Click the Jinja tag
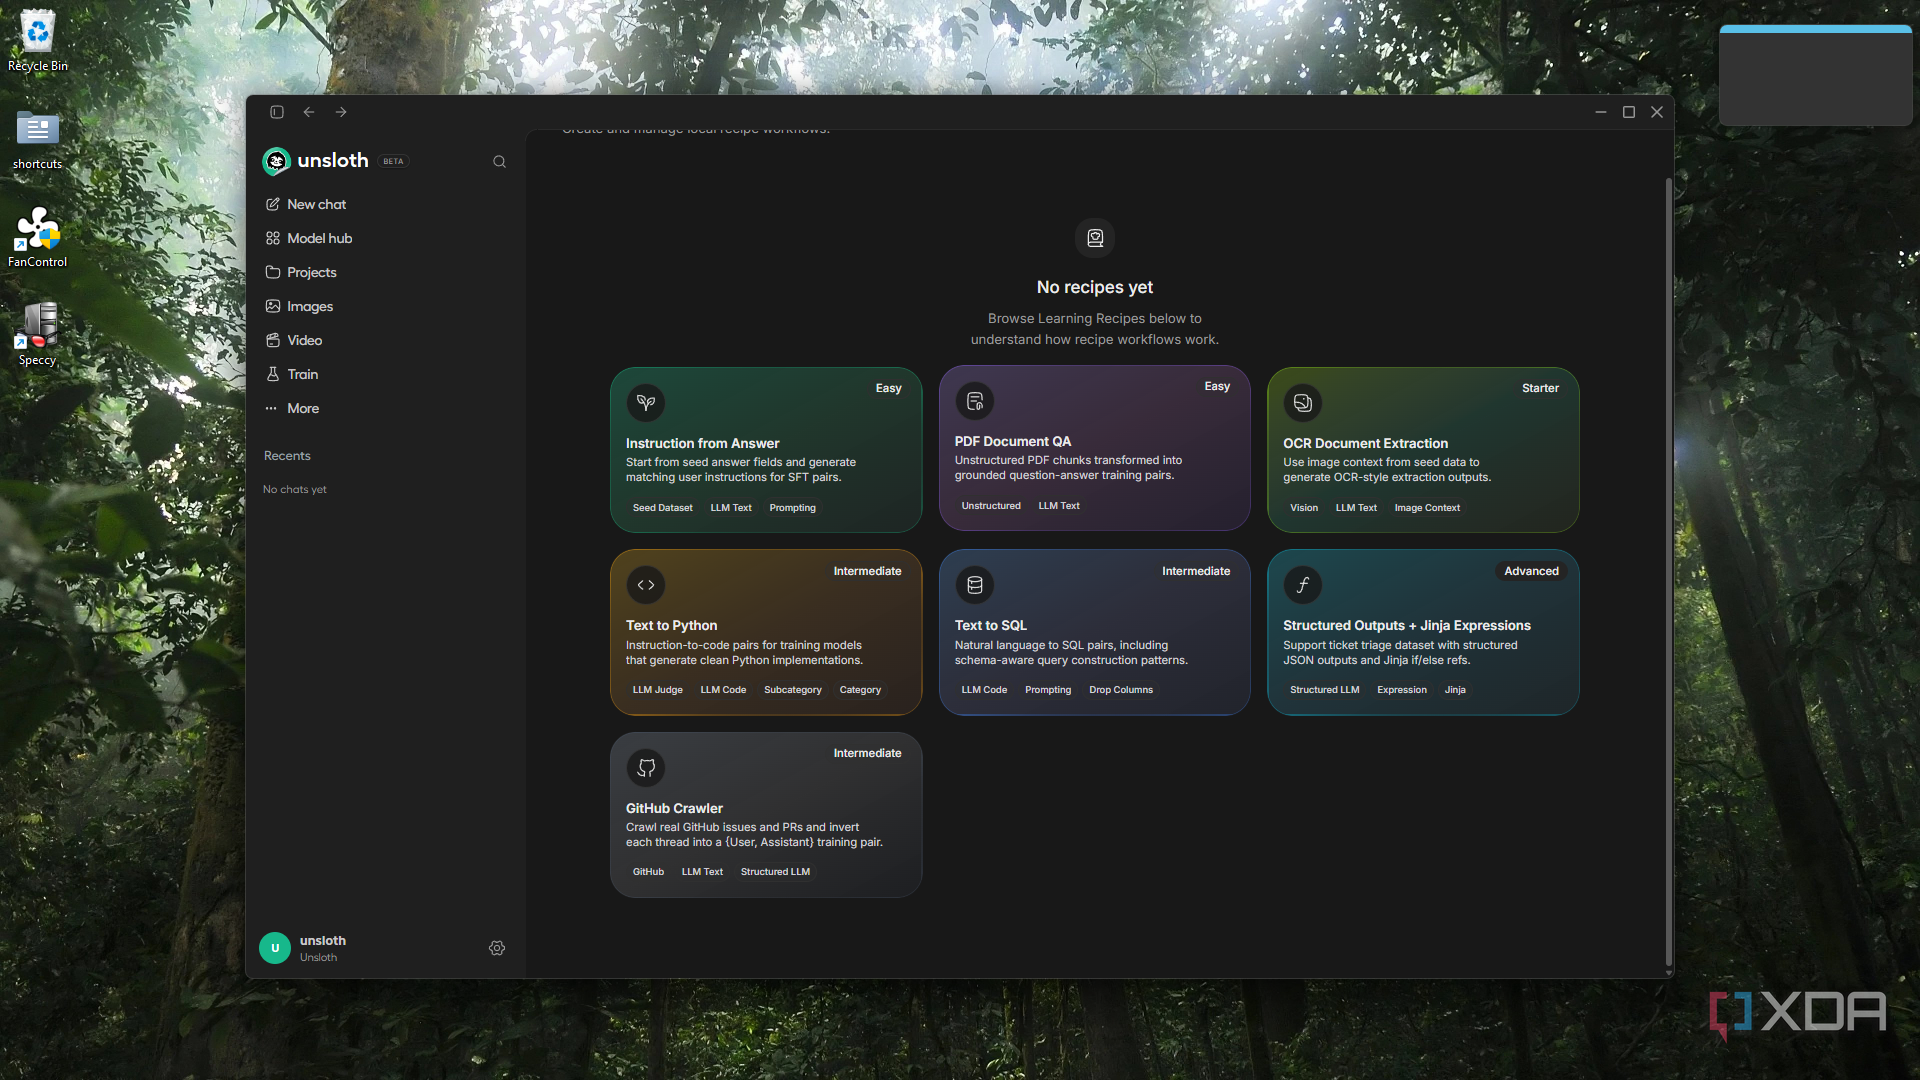The image size is (1920, 1080). click(1455, 690)
